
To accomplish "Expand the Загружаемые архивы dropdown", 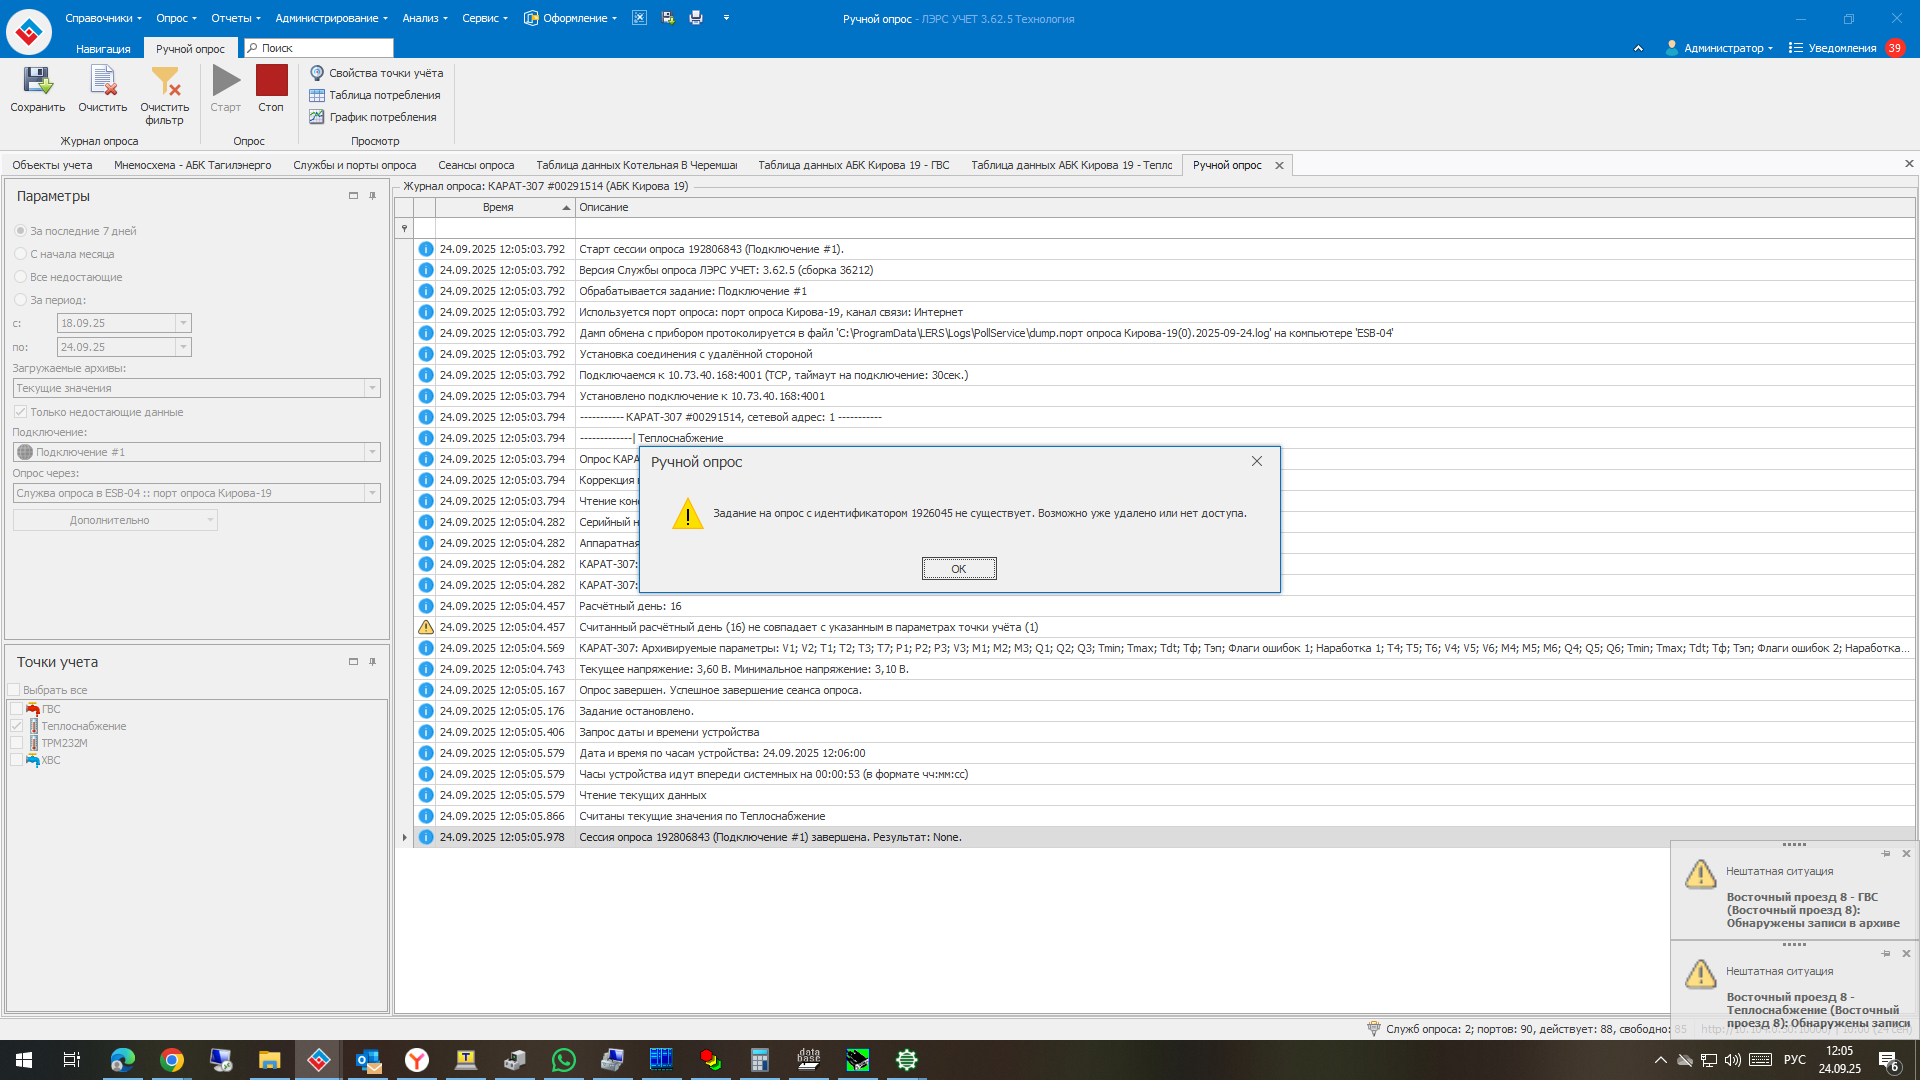I will click(x=372, y=388).
